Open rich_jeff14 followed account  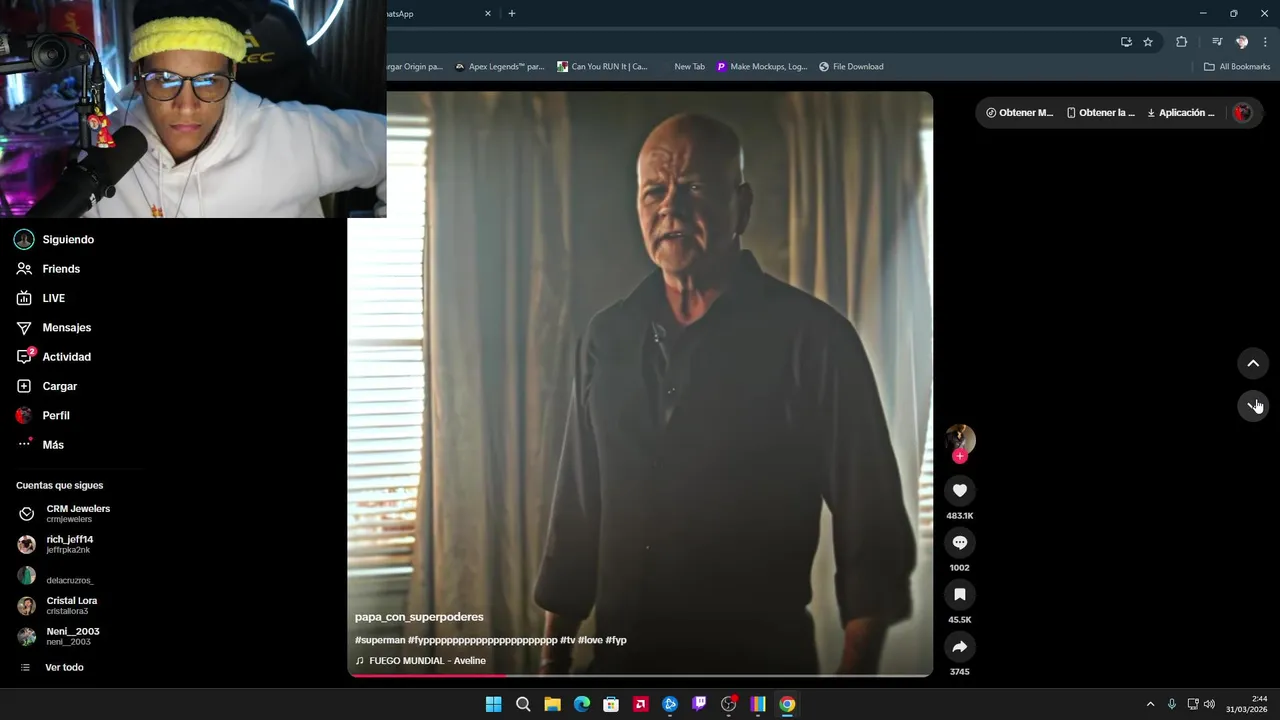56,544
